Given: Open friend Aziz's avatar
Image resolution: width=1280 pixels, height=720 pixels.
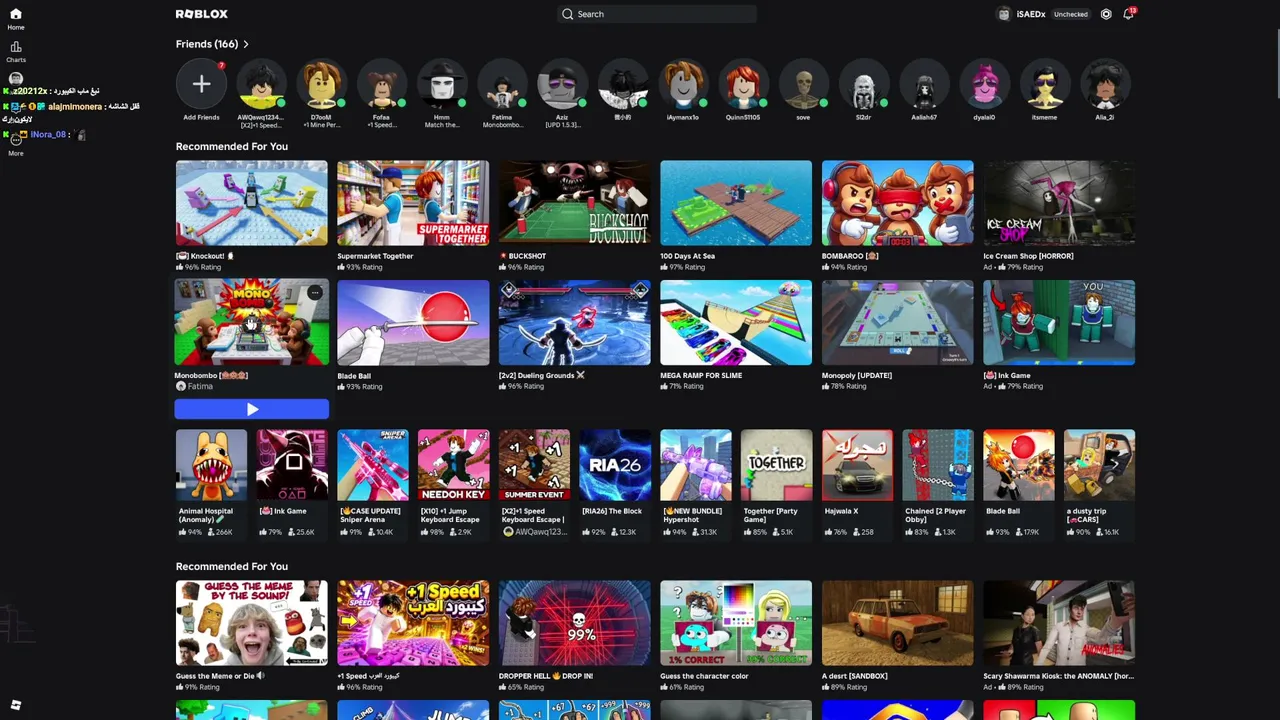Looking at the screenshot, I should (562, 85).
